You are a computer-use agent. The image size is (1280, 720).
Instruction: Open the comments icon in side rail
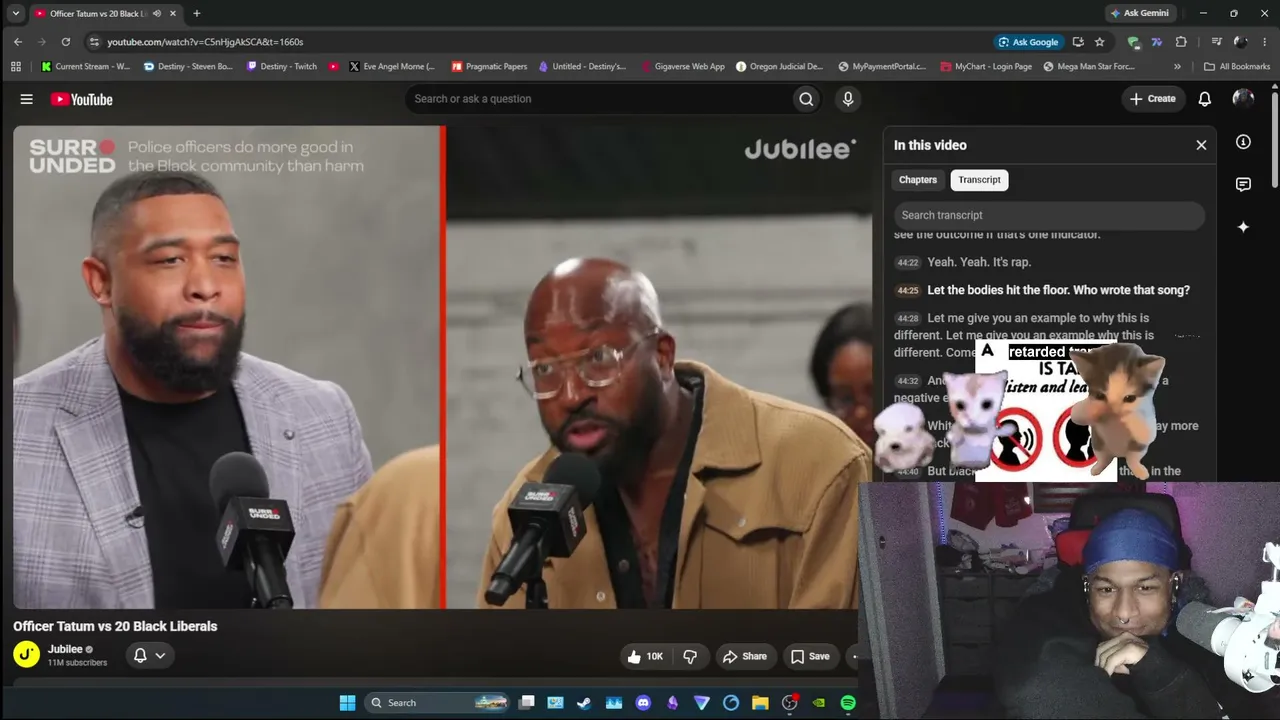pyautogui.click(x=1243, y=184)
